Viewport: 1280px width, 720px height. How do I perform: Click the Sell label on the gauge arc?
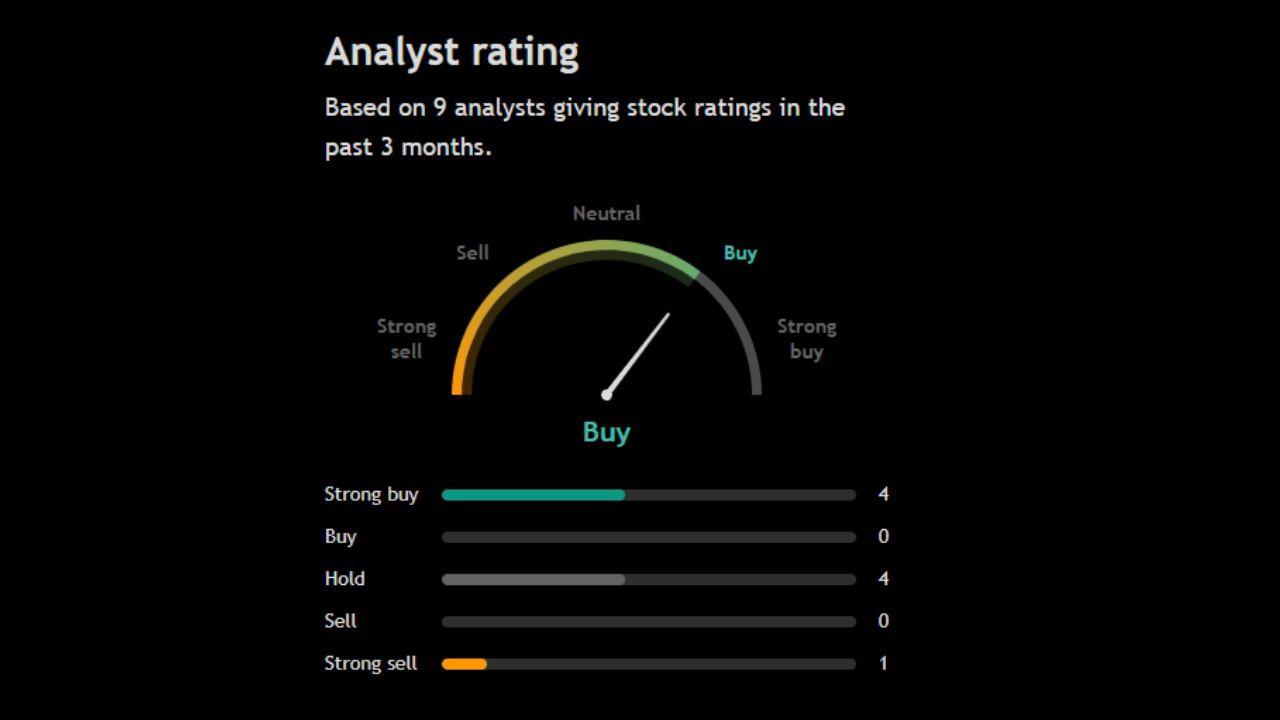(x=472, y=253)
